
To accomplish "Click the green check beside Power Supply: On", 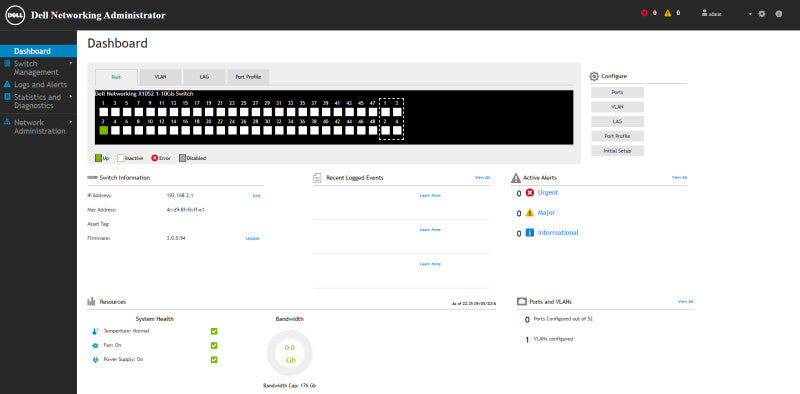I will tap(214, 360).
